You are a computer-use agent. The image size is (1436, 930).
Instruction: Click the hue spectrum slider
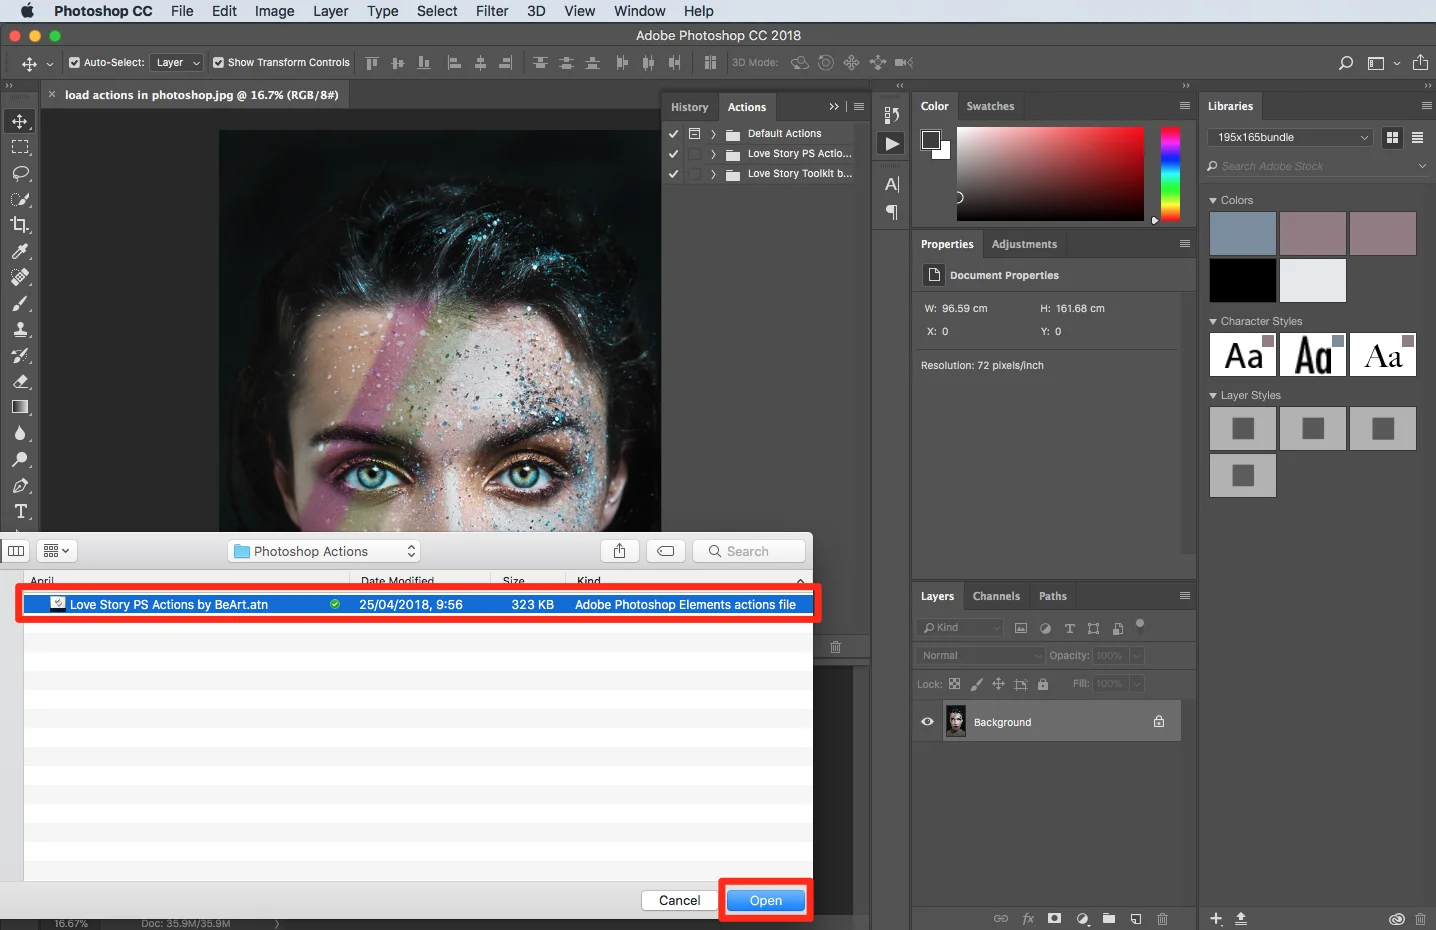(1170, 173)
